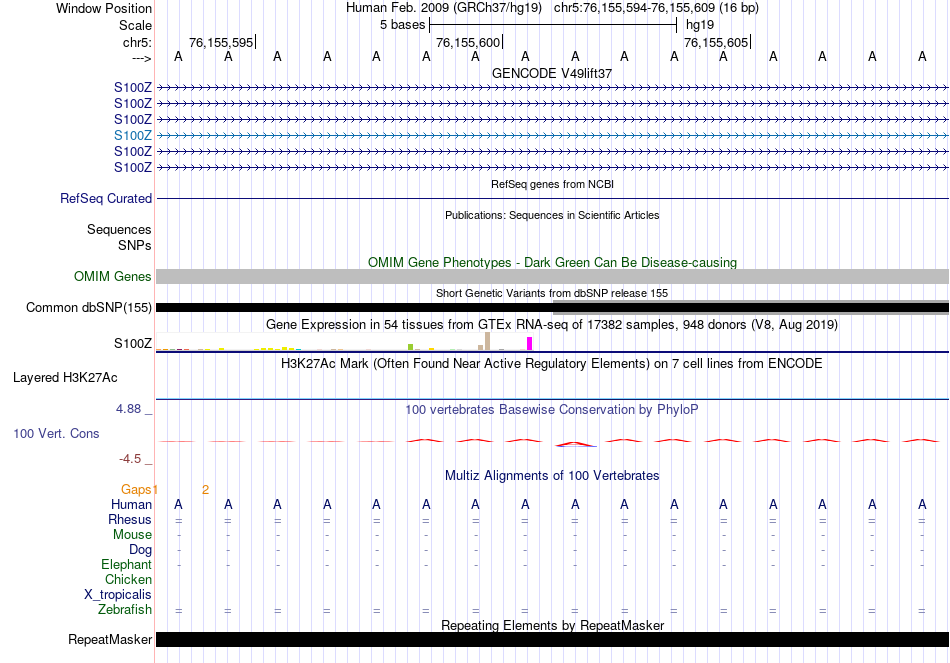This screenshot has width=950, height=663.
Task: Open the GTEx Gene Expression track title
Action: [x=552, y=325]
